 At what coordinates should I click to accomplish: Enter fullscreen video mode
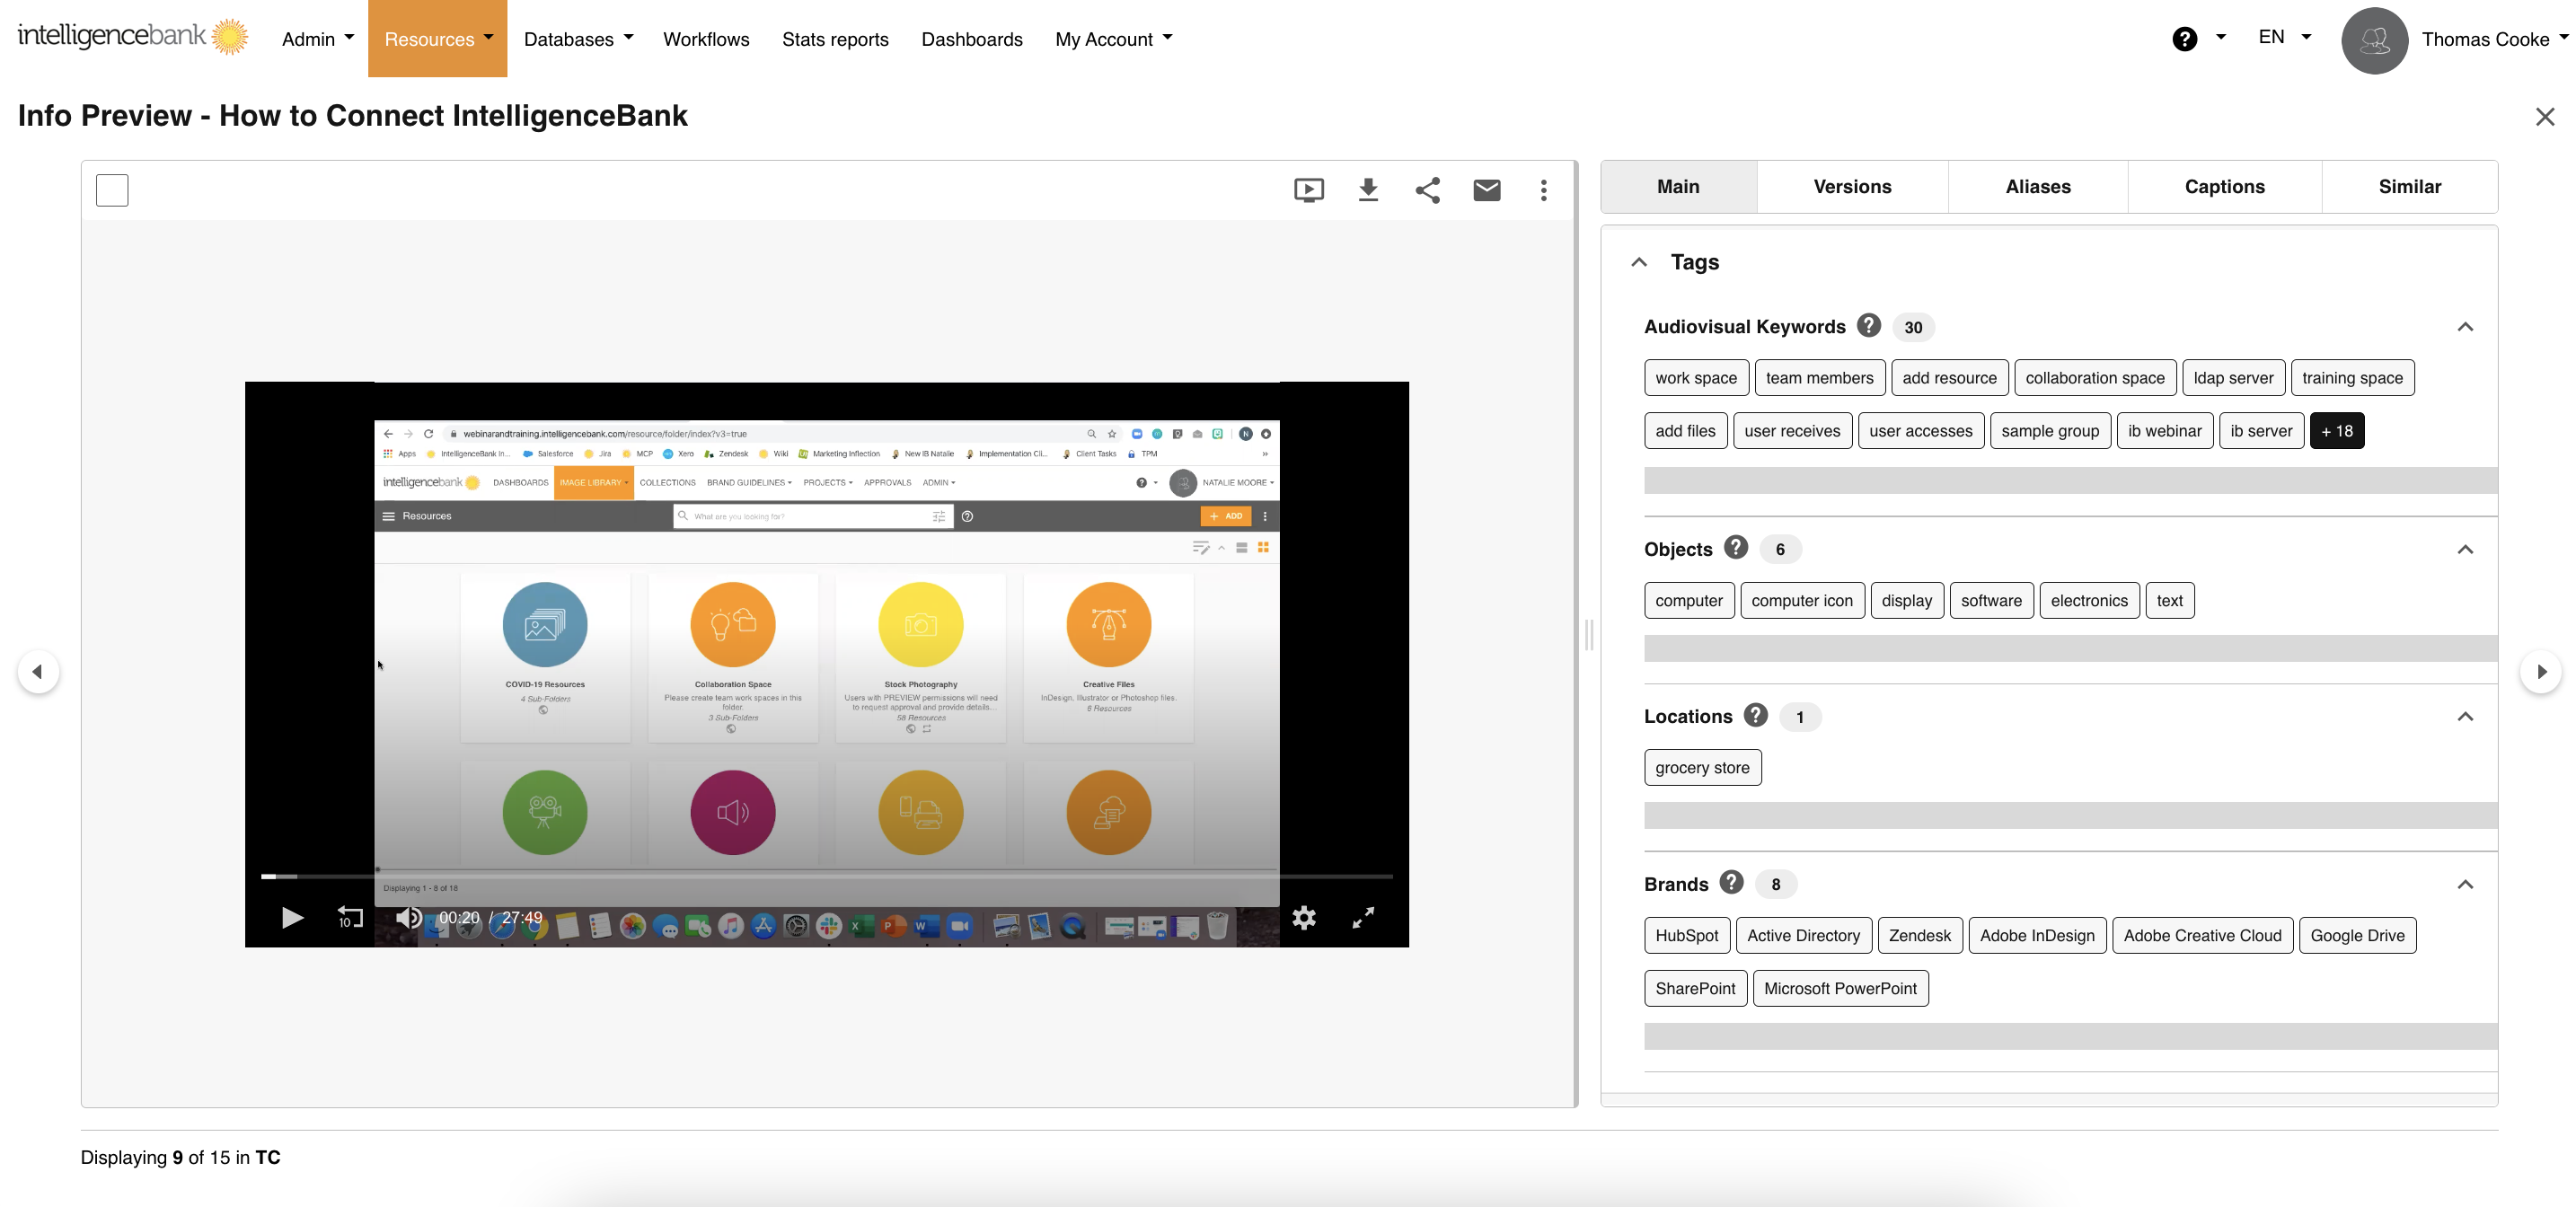pos(1363,917)
